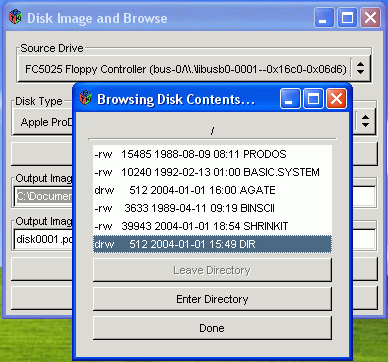Click the output image directory field

click(43, 196)
